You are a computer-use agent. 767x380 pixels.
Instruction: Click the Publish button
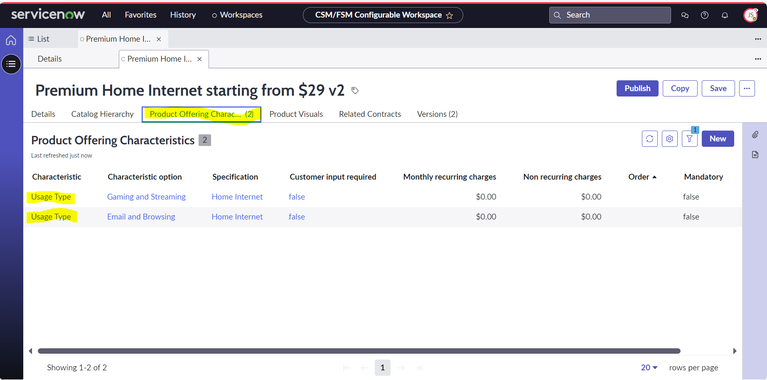coord(637,89)
